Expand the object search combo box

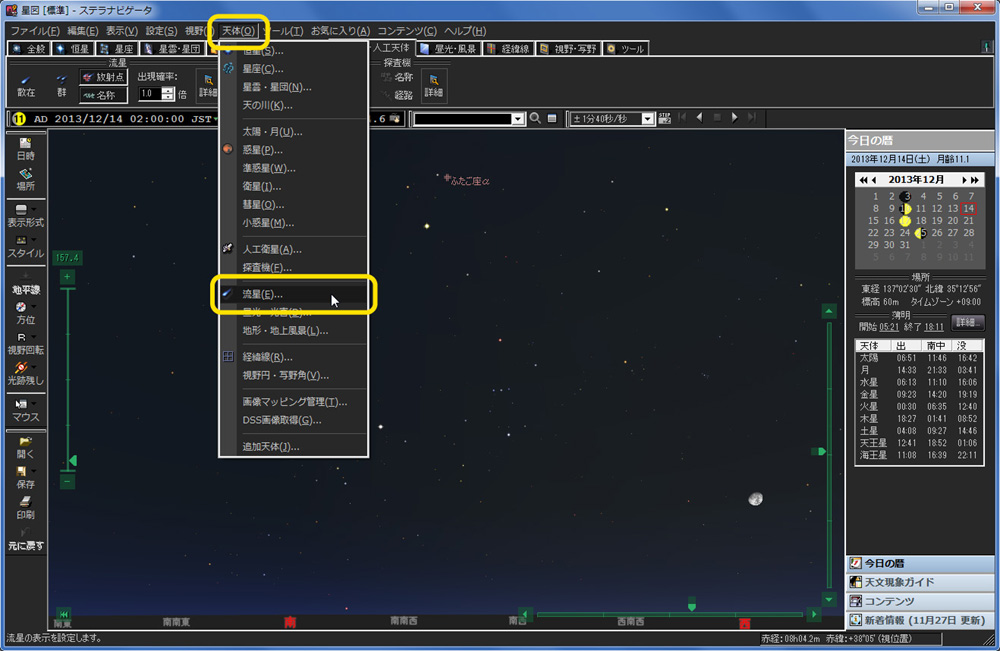pos(517,118)
